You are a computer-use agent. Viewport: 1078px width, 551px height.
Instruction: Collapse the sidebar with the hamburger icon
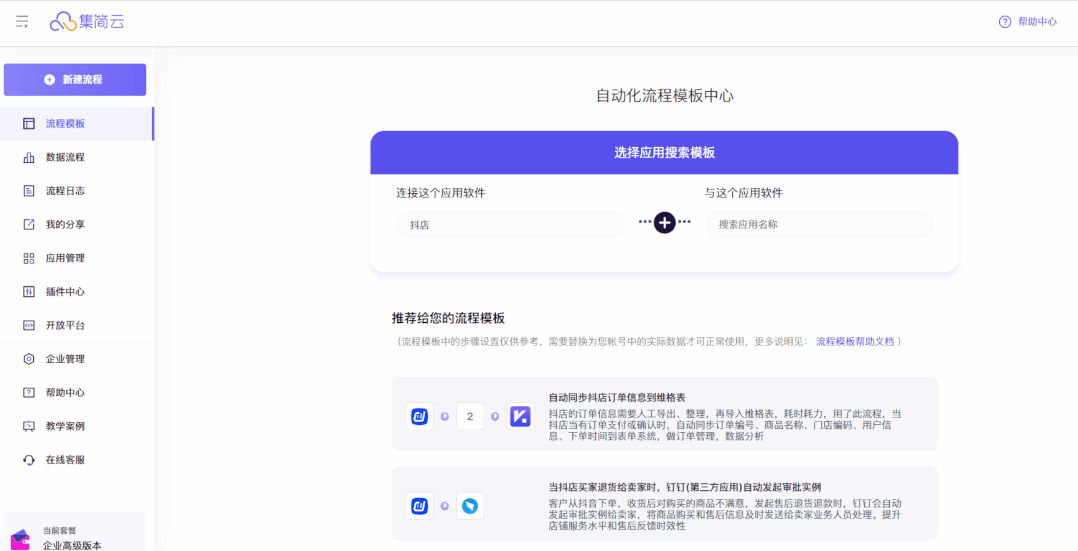coord(22,21)
